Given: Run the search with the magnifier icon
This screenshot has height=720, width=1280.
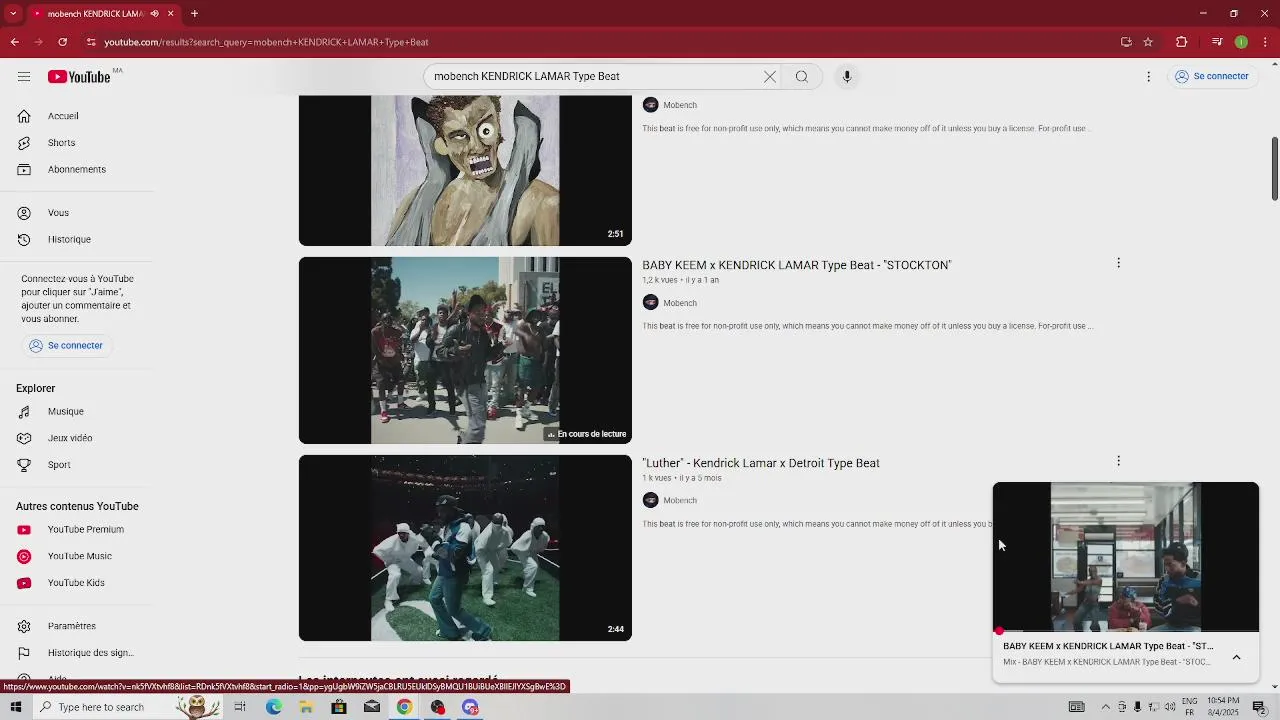Looking at the screenshot, I should click(802, 76).
